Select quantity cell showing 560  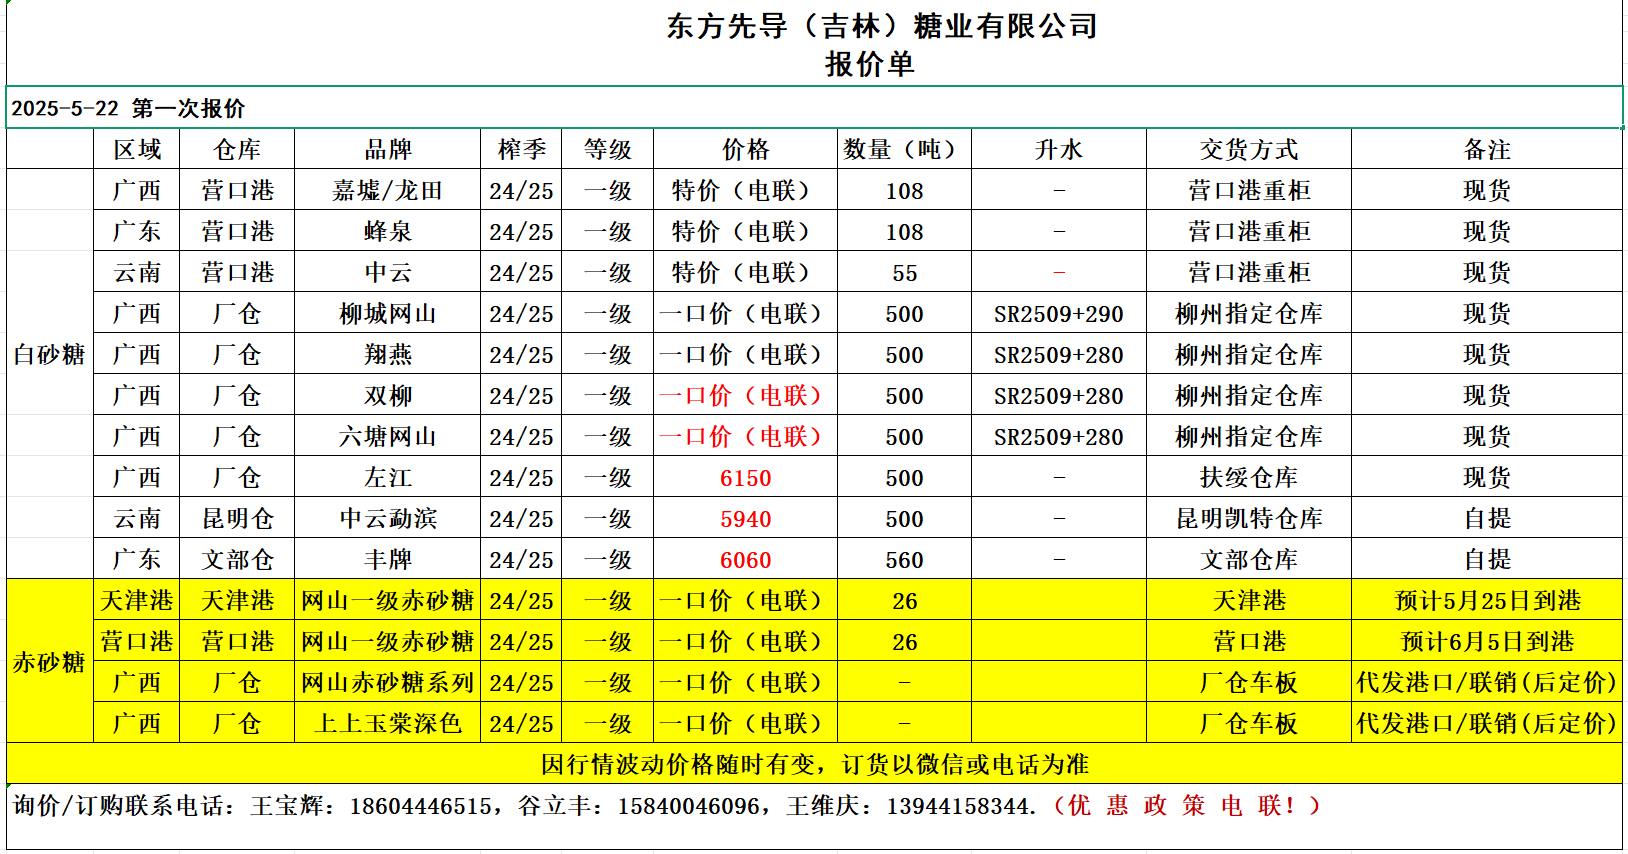pos(904,560)
